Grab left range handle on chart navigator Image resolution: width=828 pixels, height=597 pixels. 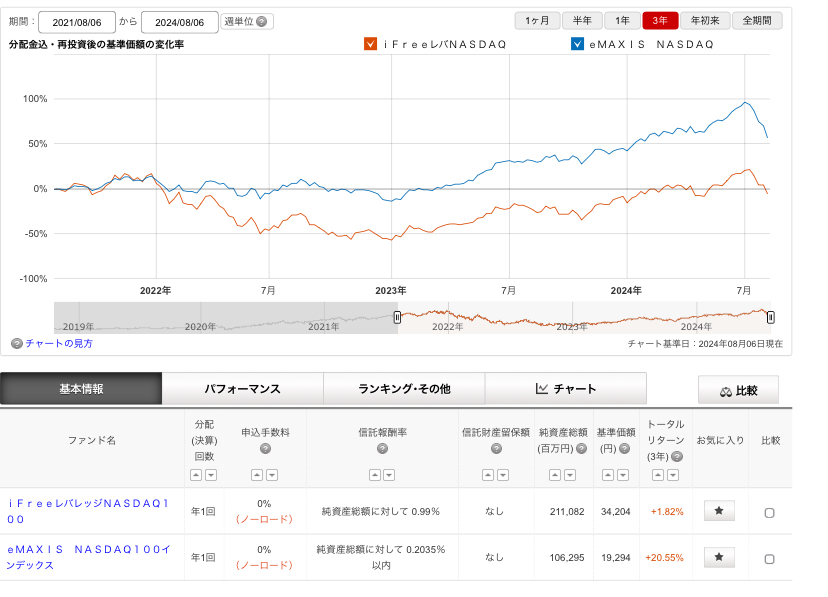point(397,317)
